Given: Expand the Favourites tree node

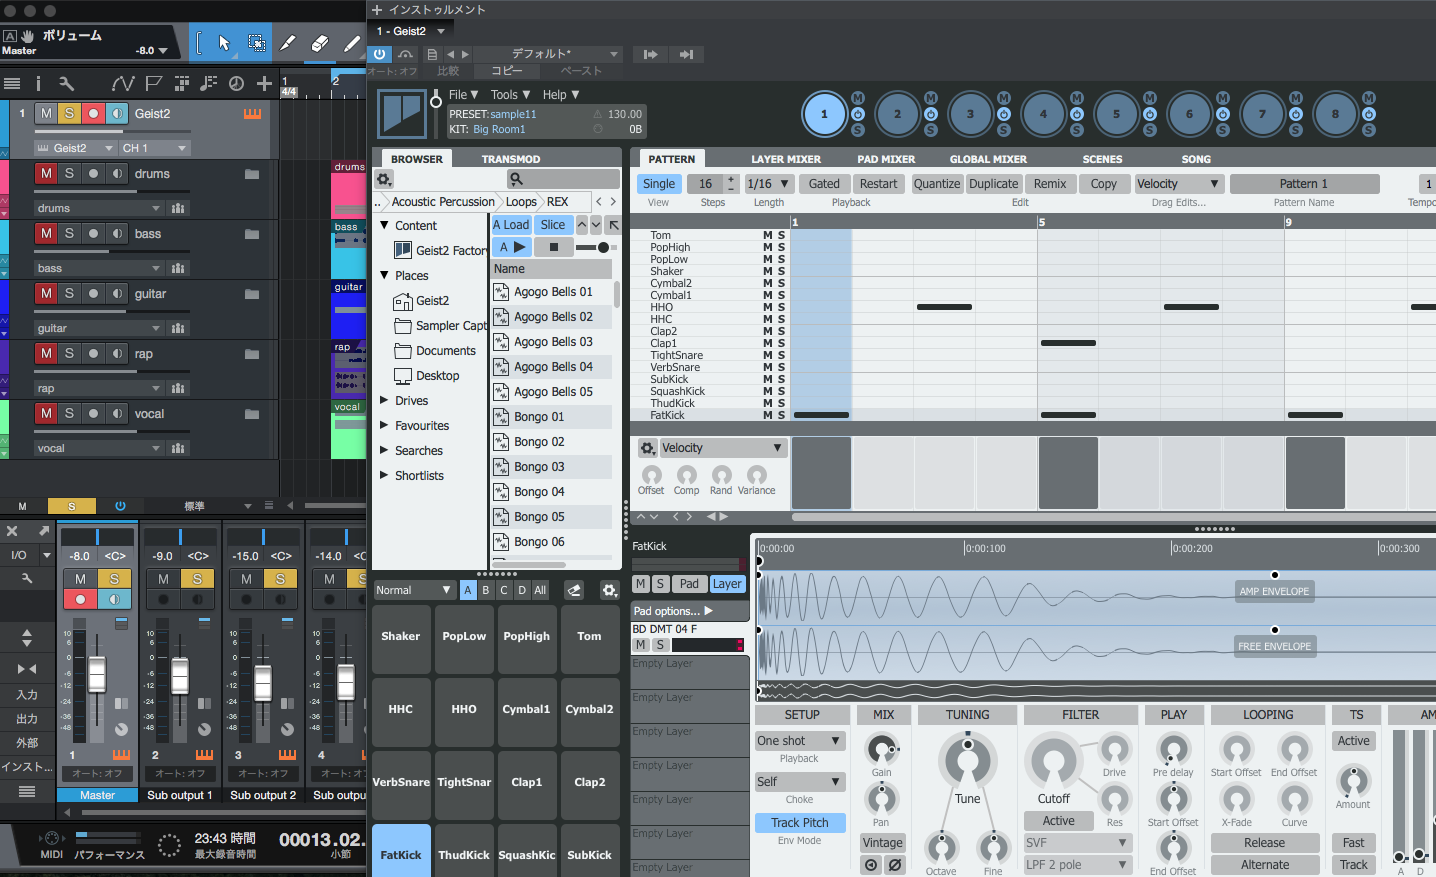Looking at the screenshot, I should [x=384, y=425].
